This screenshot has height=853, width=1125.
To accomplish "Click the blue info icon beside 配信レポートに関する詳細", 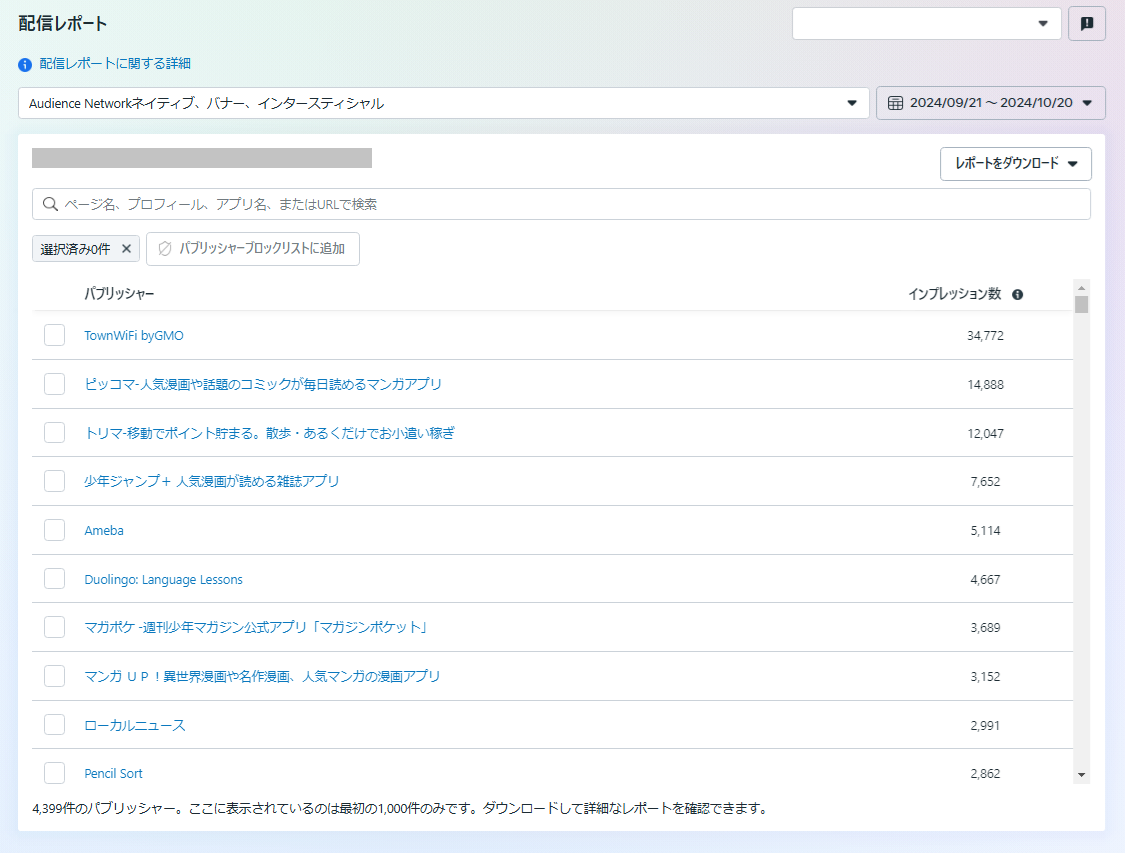I will [25, 65].
